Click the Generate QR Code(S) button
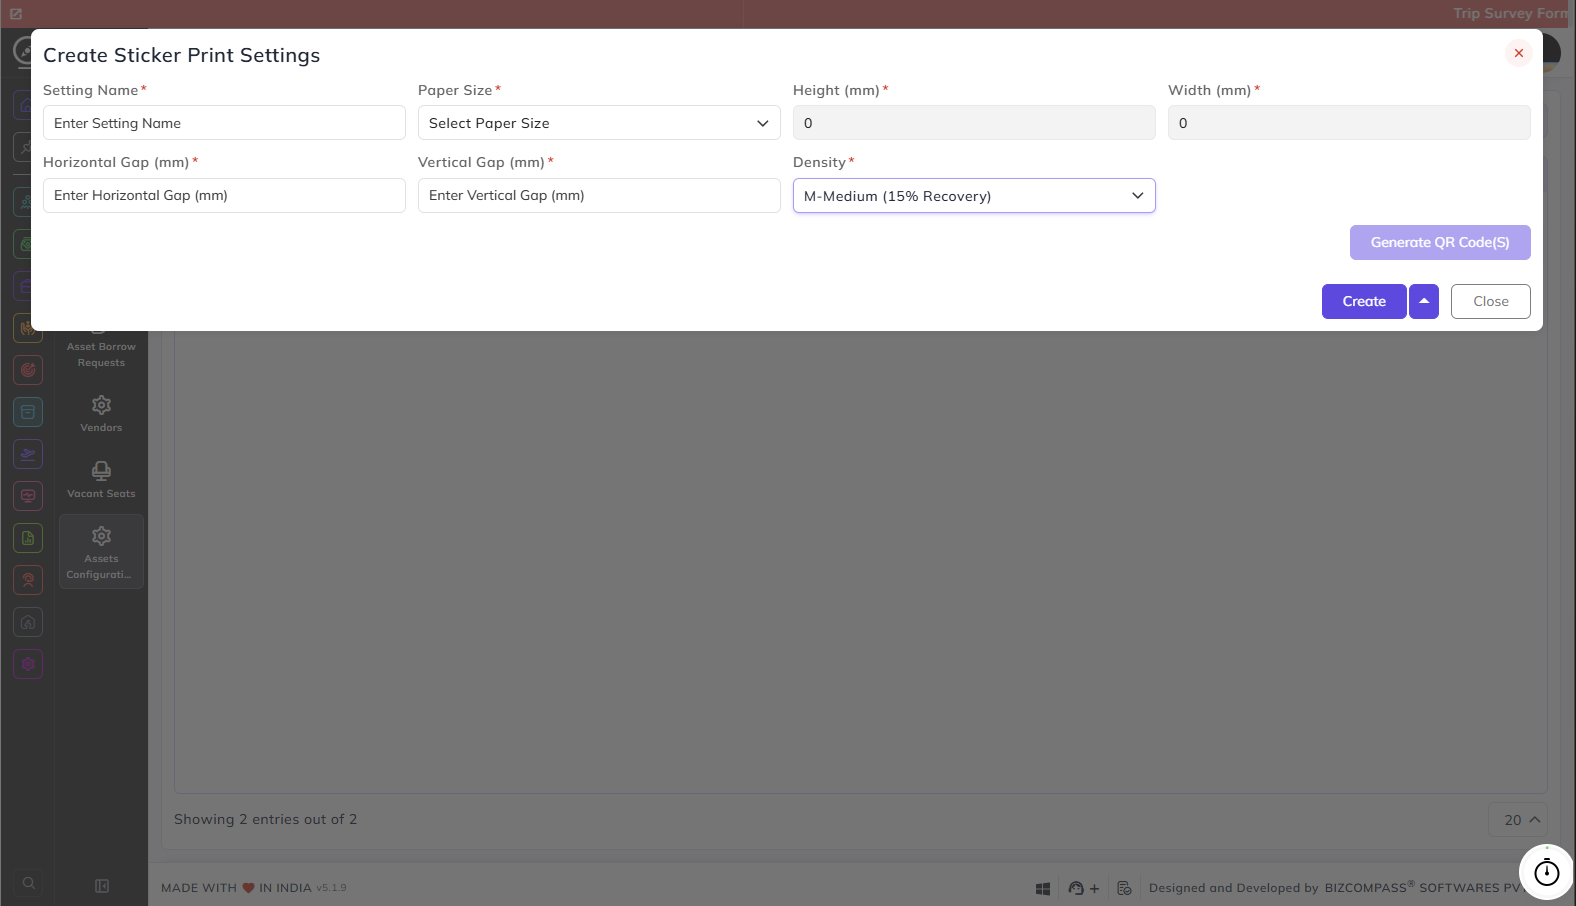 pos(1440,242)
